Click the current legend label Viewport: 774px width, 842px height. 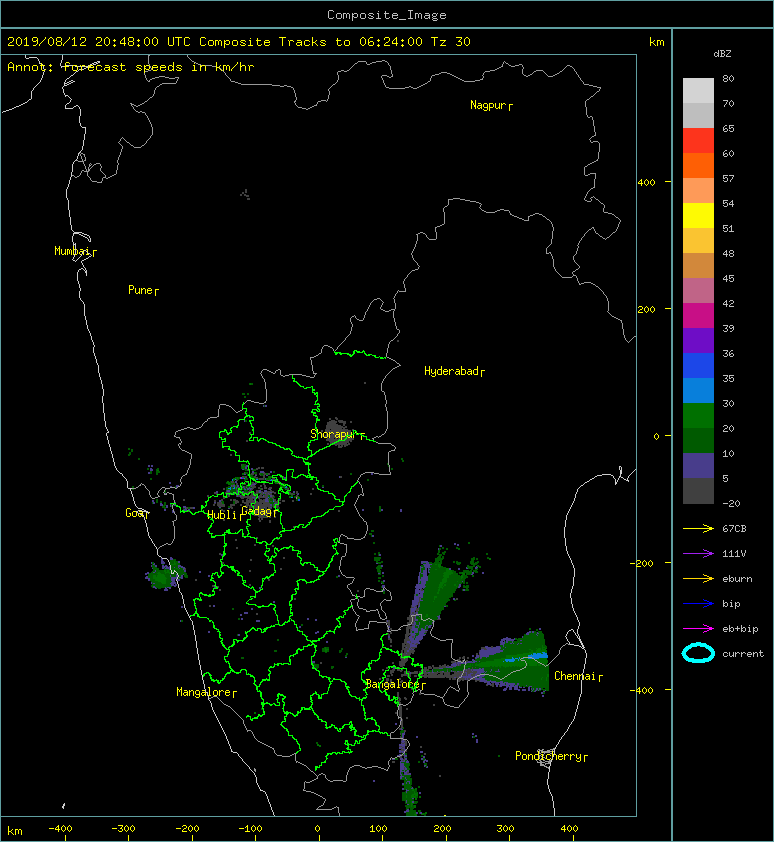(x=742, y=654)
